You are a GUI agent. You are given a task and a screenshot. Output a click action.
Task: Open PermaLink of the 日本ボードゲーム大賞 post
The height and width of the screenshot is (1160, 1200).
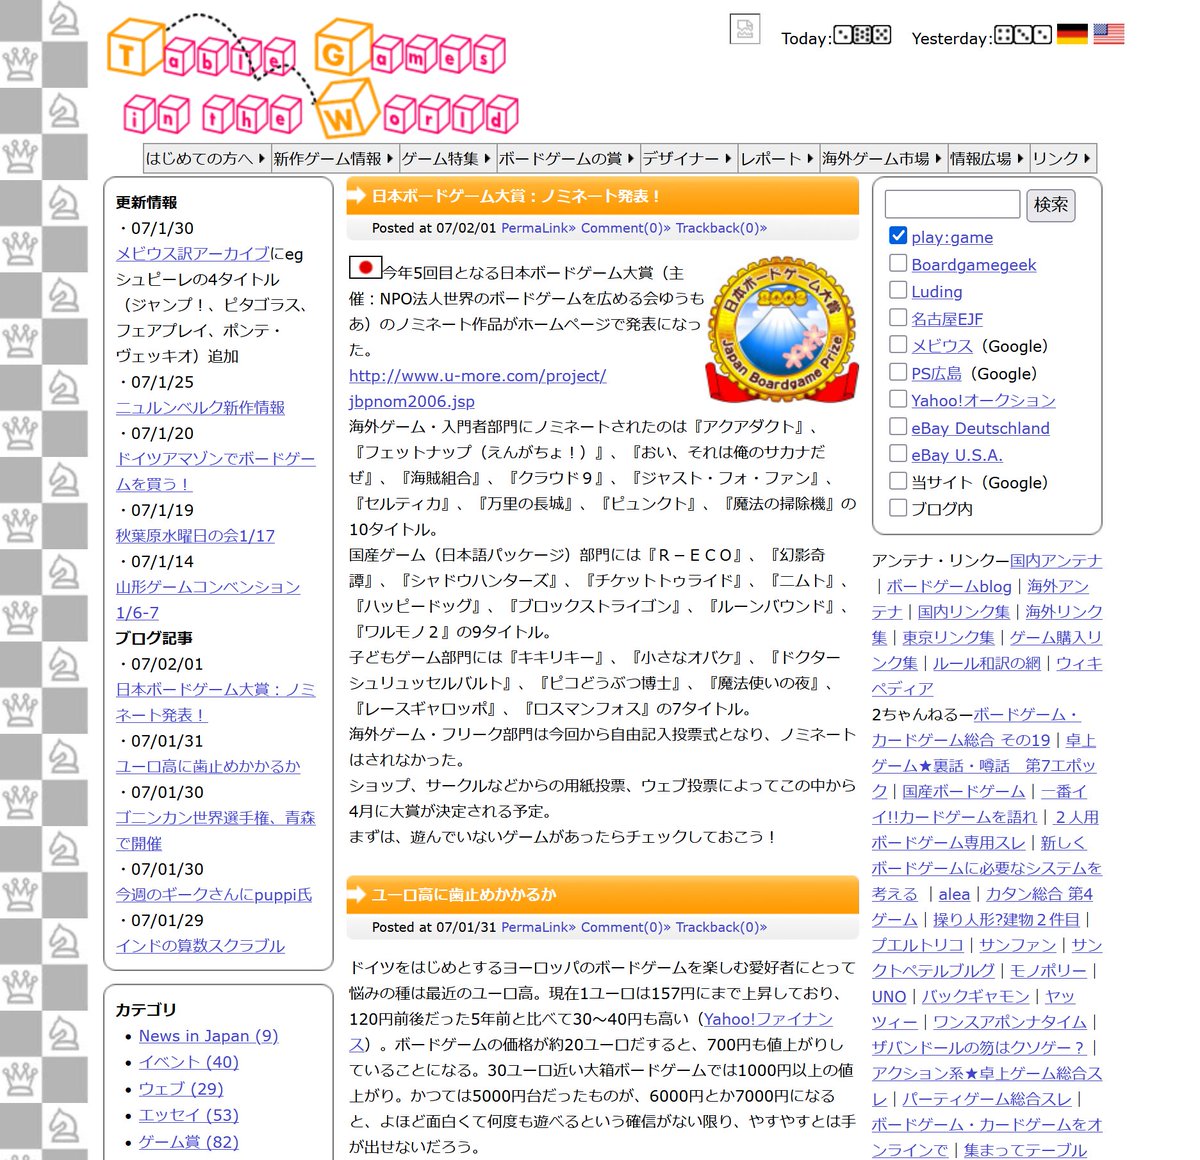click(x=538, y=228)
